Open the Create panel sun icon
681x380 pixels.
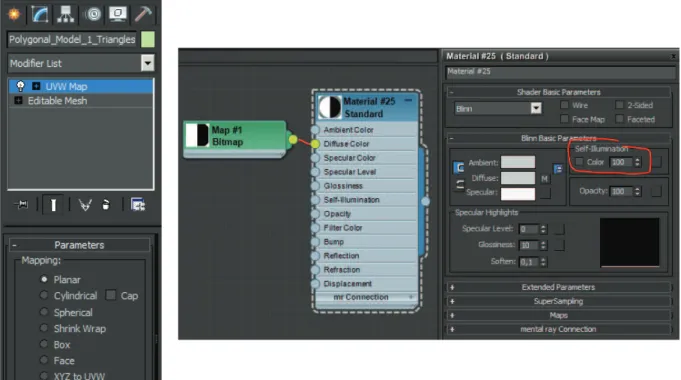[x=14, y=14]
